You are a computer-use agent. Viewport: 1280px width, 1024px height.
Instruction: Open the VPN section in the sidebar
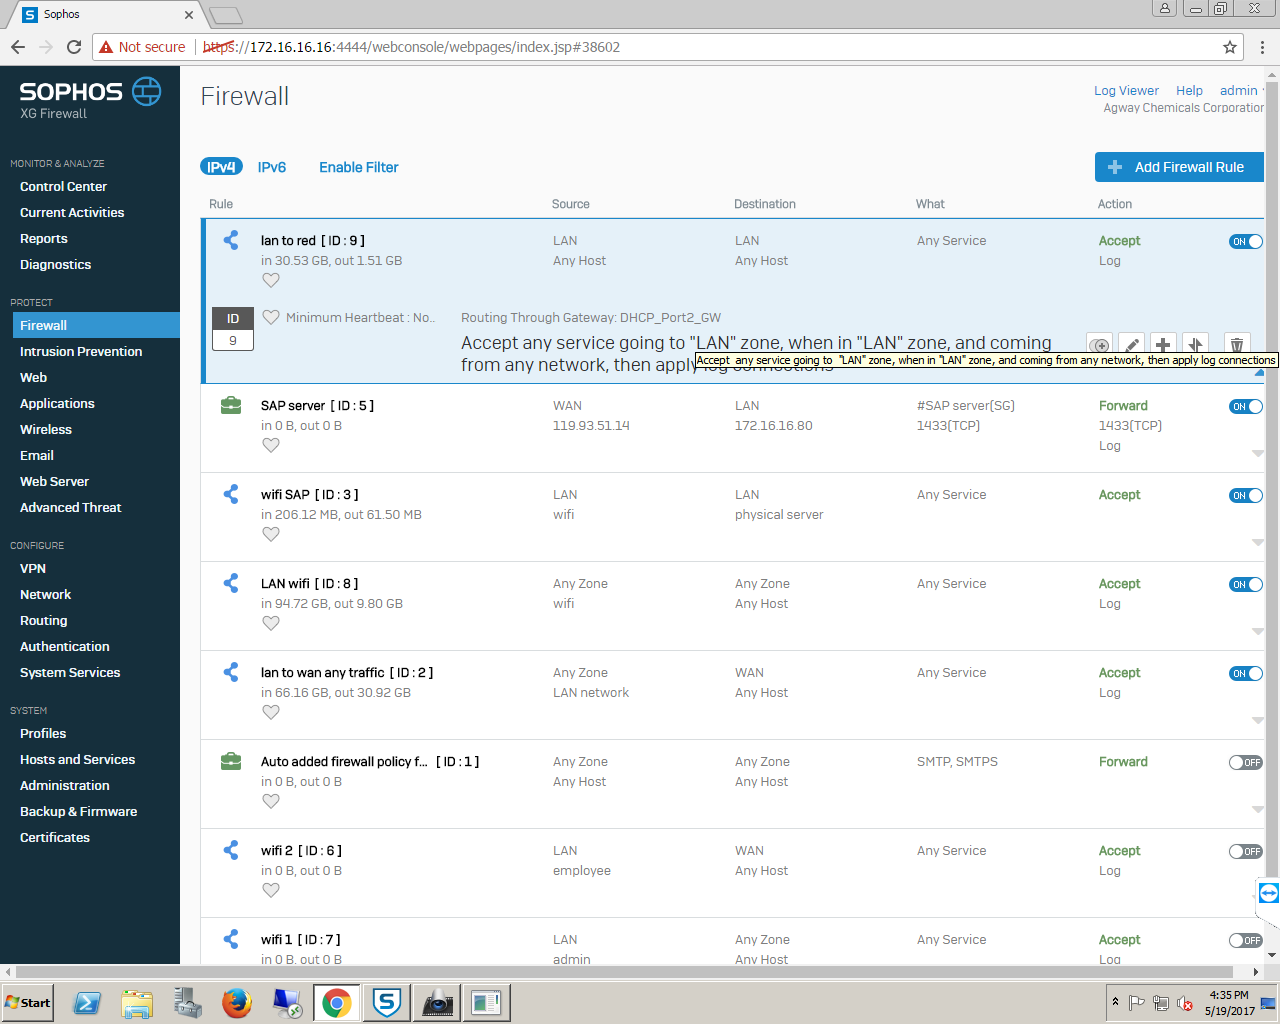pyautogui.click(x=33, y=568)
